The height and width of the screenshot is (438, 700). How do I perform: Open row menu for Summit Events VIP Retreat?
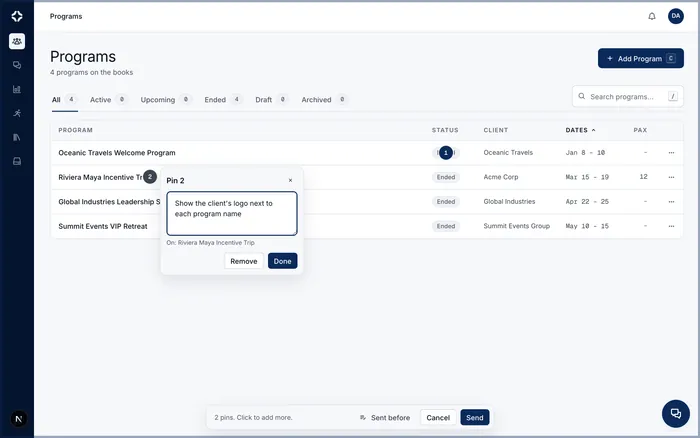click(x=671, y=226)
